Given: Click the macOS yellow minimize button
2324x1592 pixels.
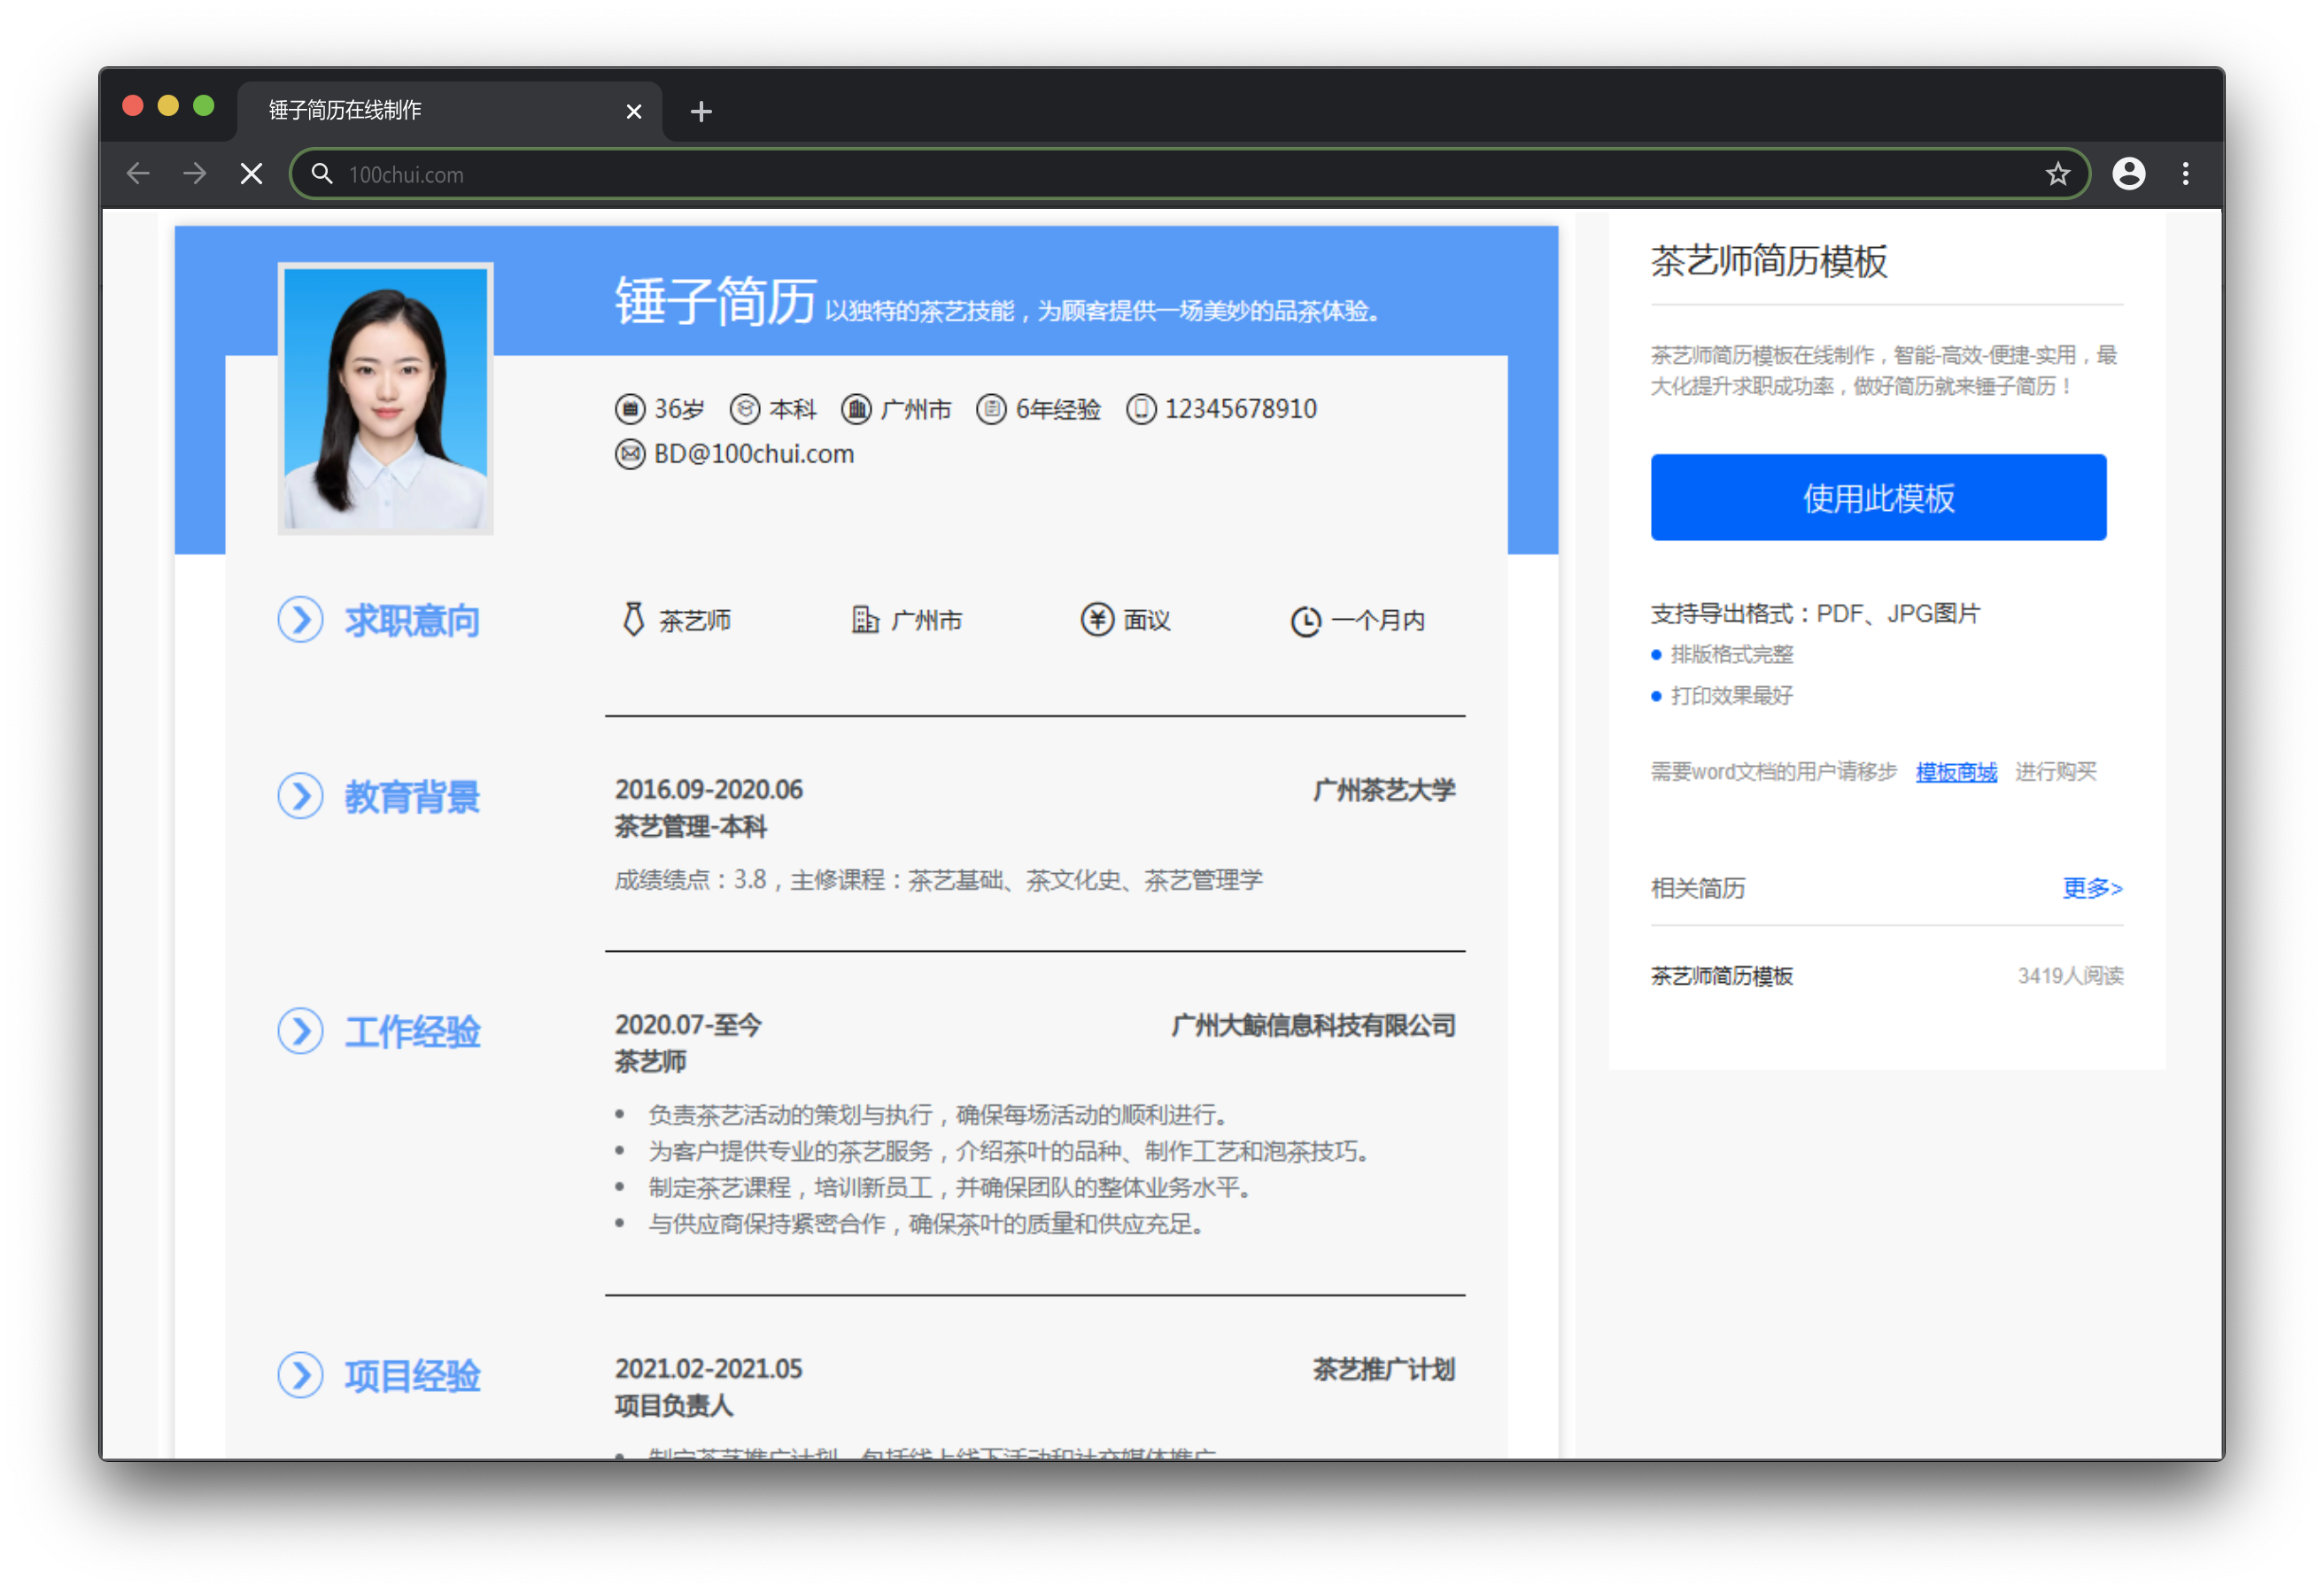Looking at the screenshot, I should coord(168,106).
